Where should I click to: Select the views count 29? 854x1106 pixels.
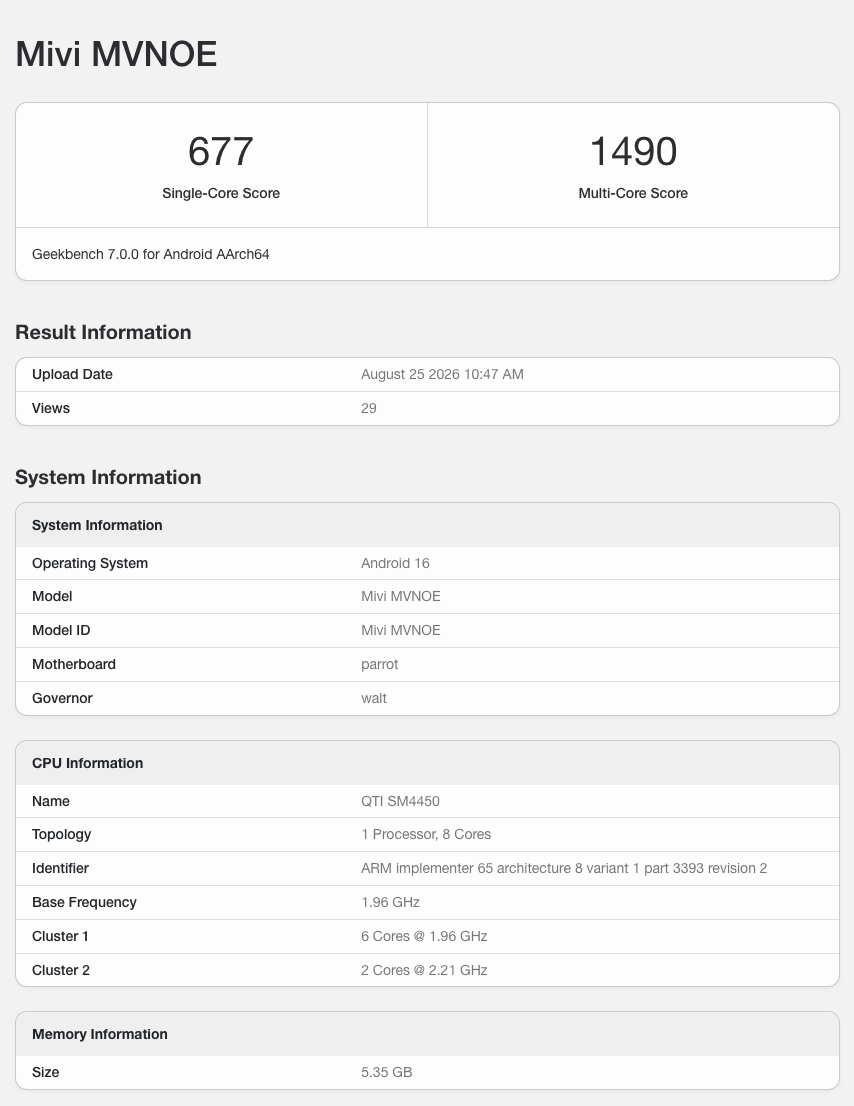369,408
